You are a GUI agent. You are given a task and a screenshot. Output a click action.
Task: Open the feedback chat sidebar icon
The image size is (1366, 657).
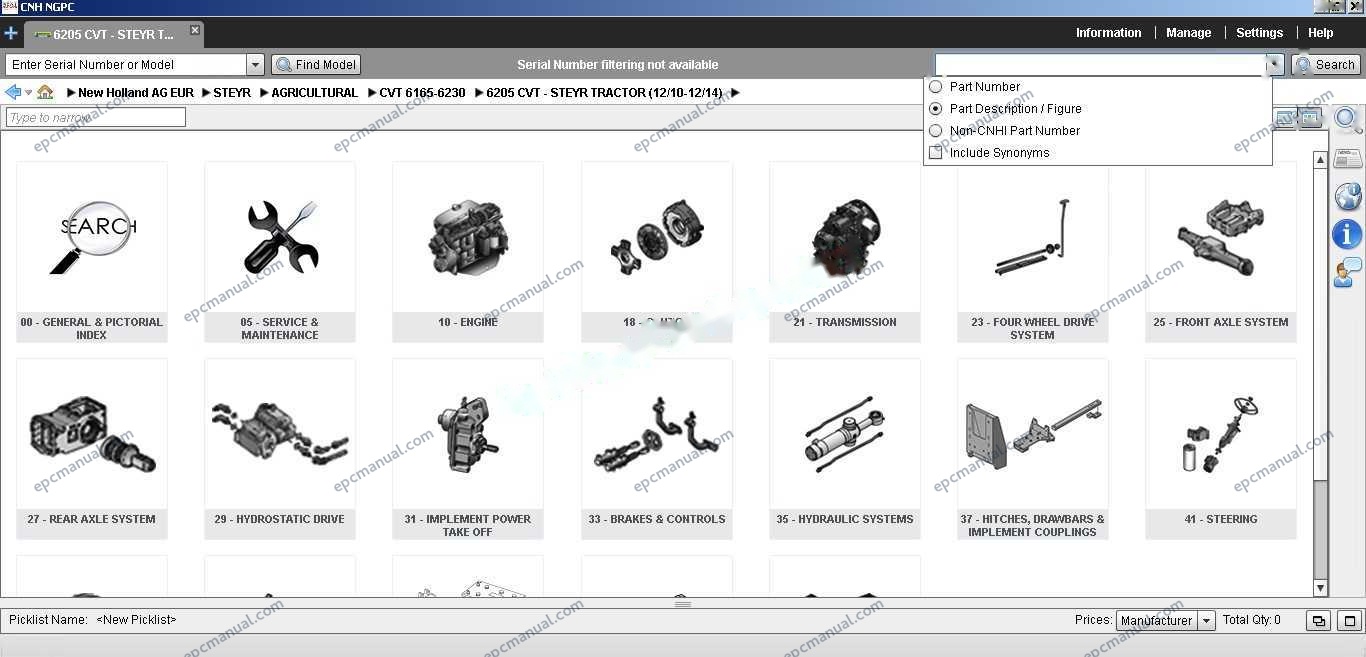coord(1348,272)
